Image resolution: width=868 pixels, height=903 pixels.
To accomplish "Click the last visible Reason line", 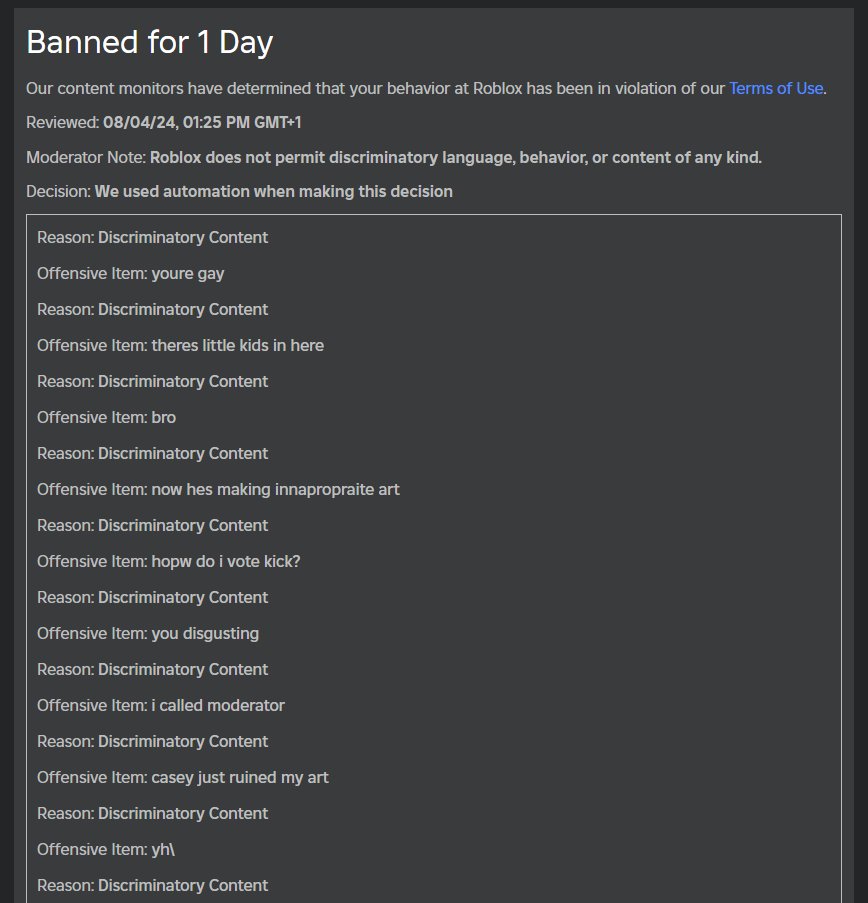I will [153, 885].
